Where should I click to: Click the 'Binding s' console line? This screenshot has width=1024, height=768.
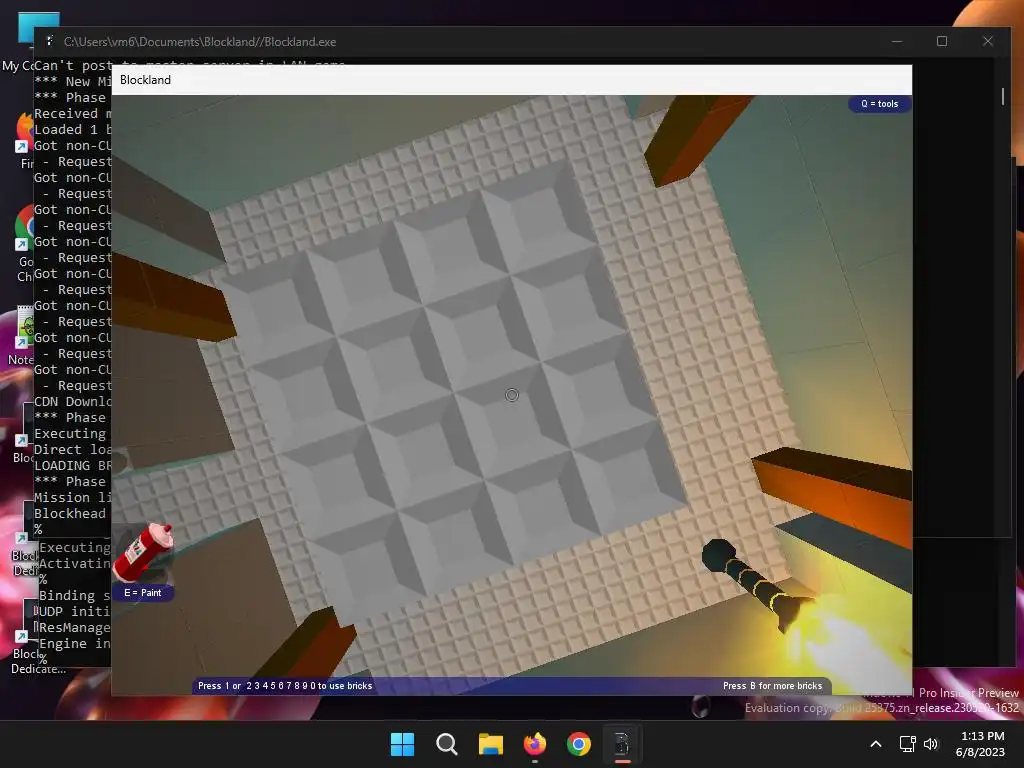click(74, 596)
